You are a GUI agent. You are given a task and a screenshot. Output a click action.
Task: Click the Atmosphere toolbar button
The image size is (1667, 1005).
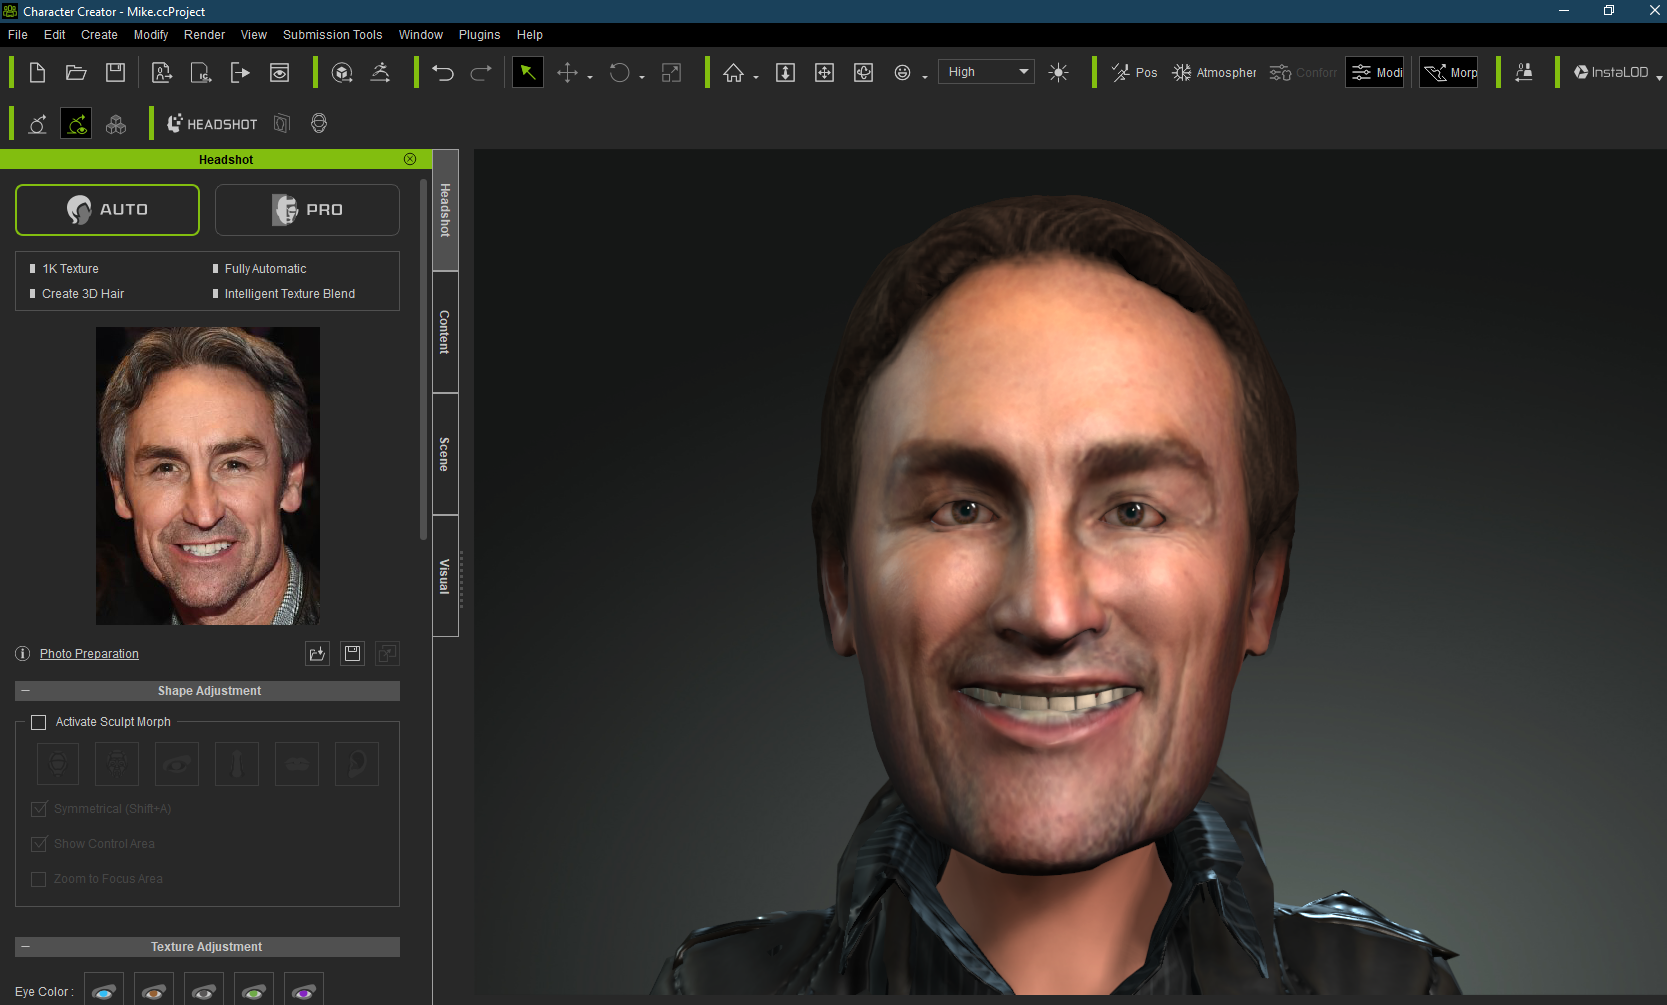coord(1214,73)
